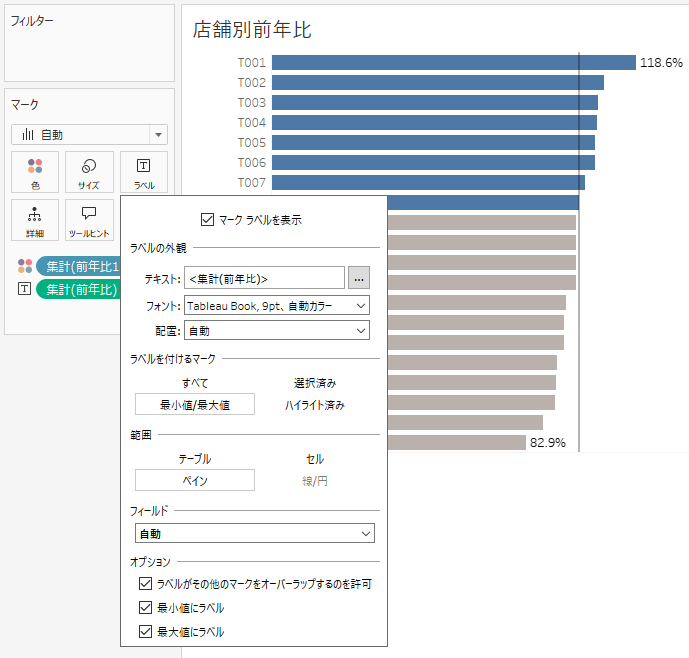Viewport: 689px width, 658px height.
Task: Click color dots icon beside 集計(前年比1 pill
Action: pyautogui.click(x=25, y=266)
